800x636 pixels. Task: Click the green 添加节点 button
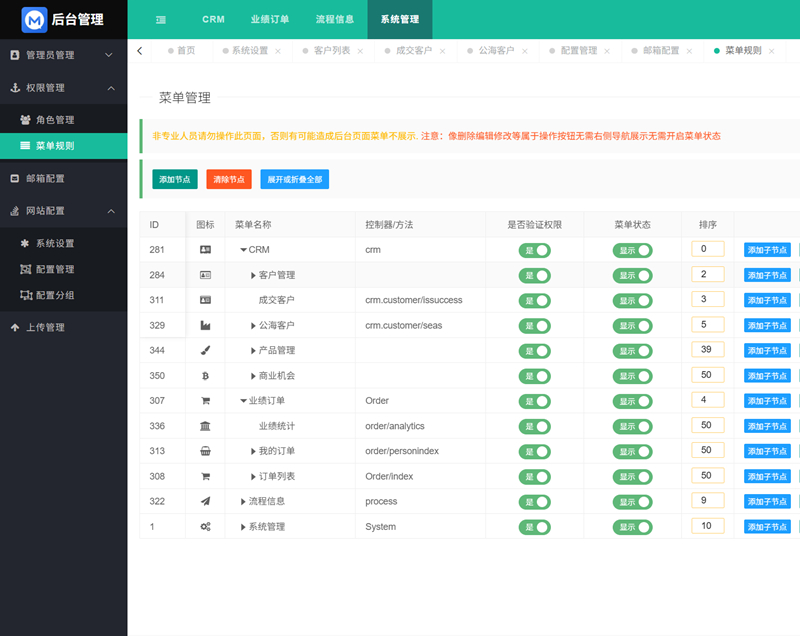[x=175, y=179]
